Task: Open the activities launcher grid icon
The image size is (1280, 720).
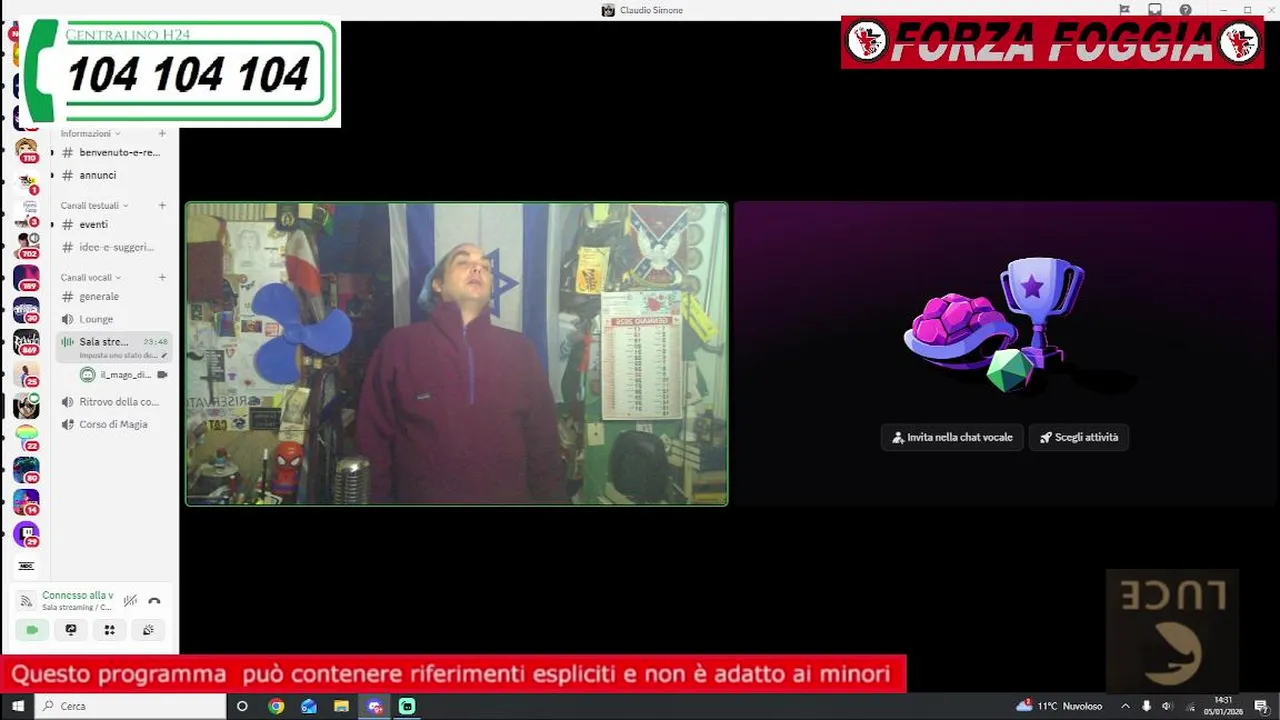Action: coord(110,630)
